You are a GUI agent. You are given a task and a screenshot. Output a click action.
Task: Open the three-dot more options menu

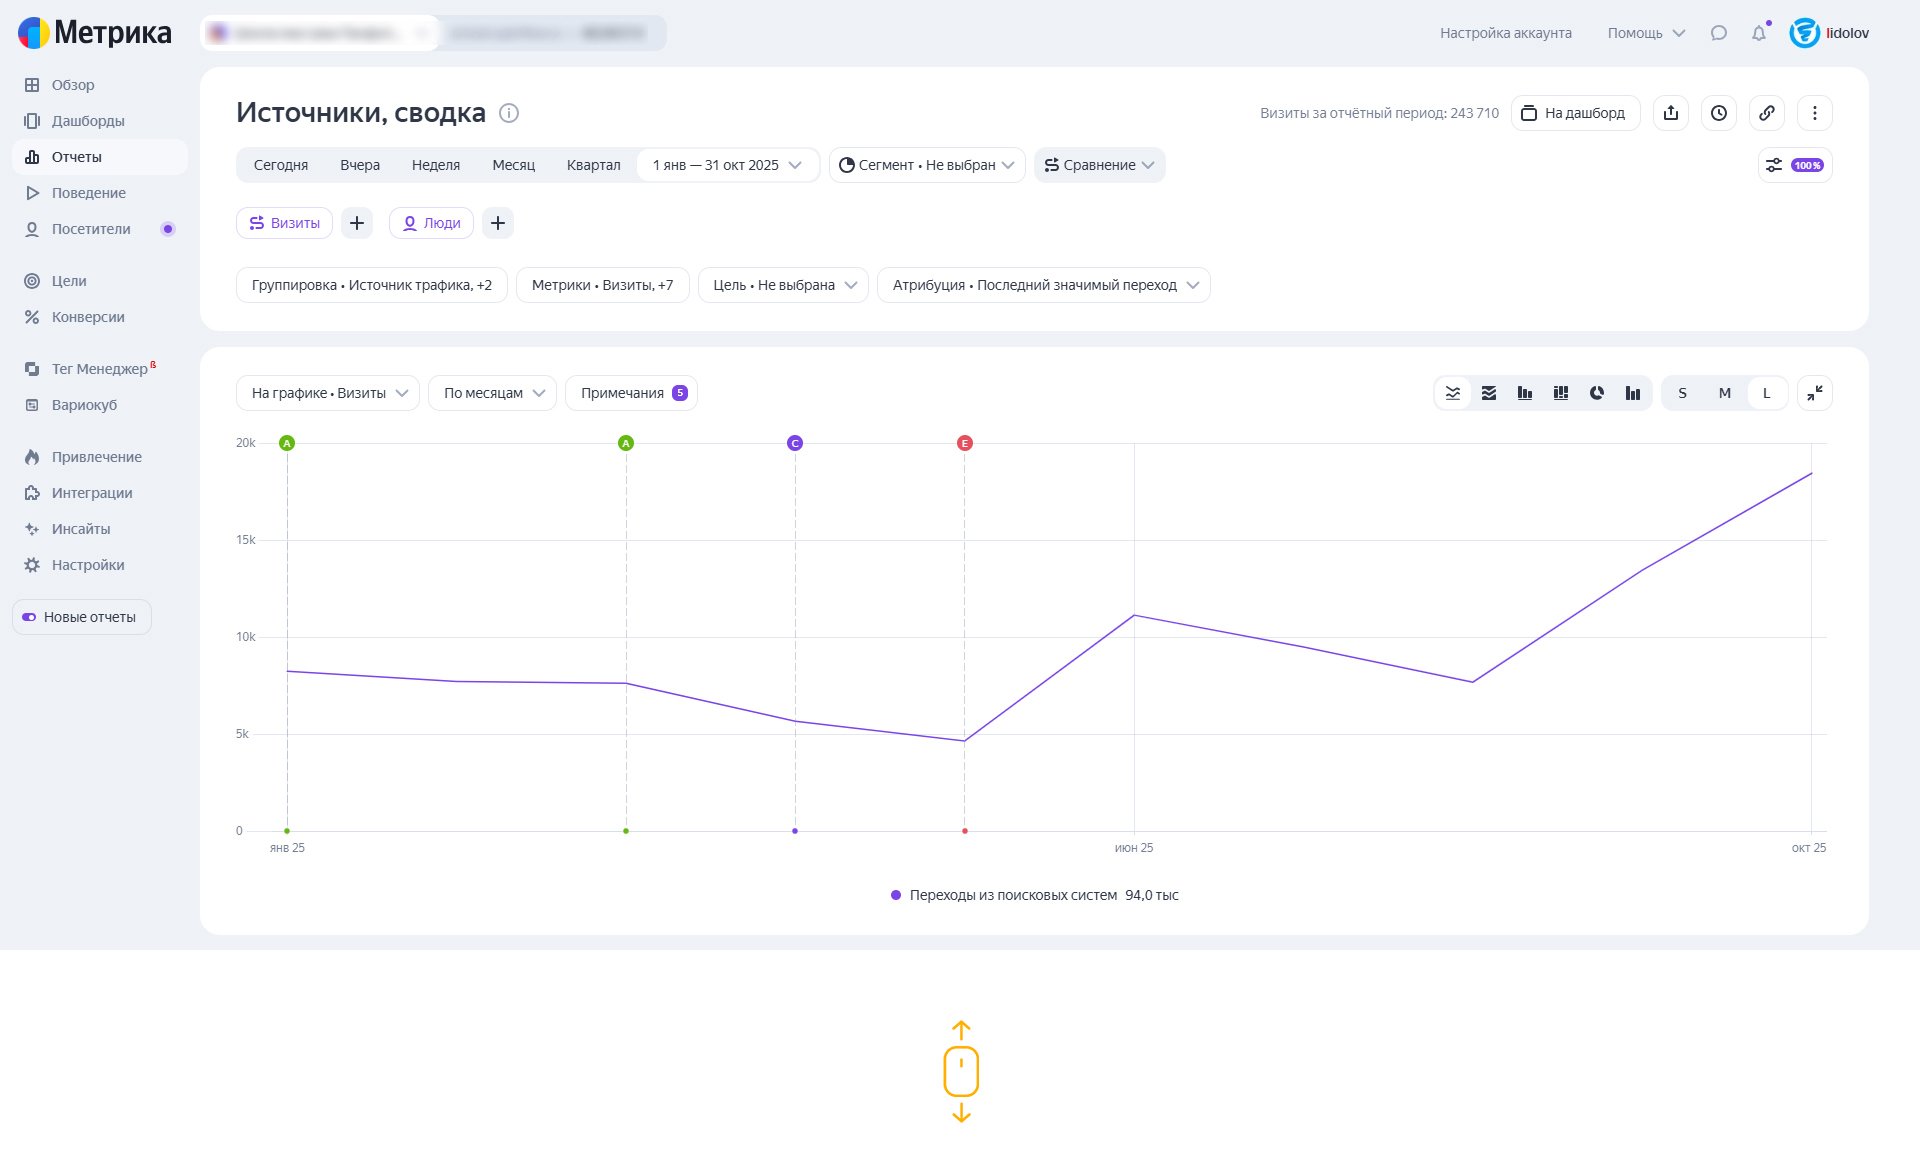pyautogui.click(x=1815, y=113)
